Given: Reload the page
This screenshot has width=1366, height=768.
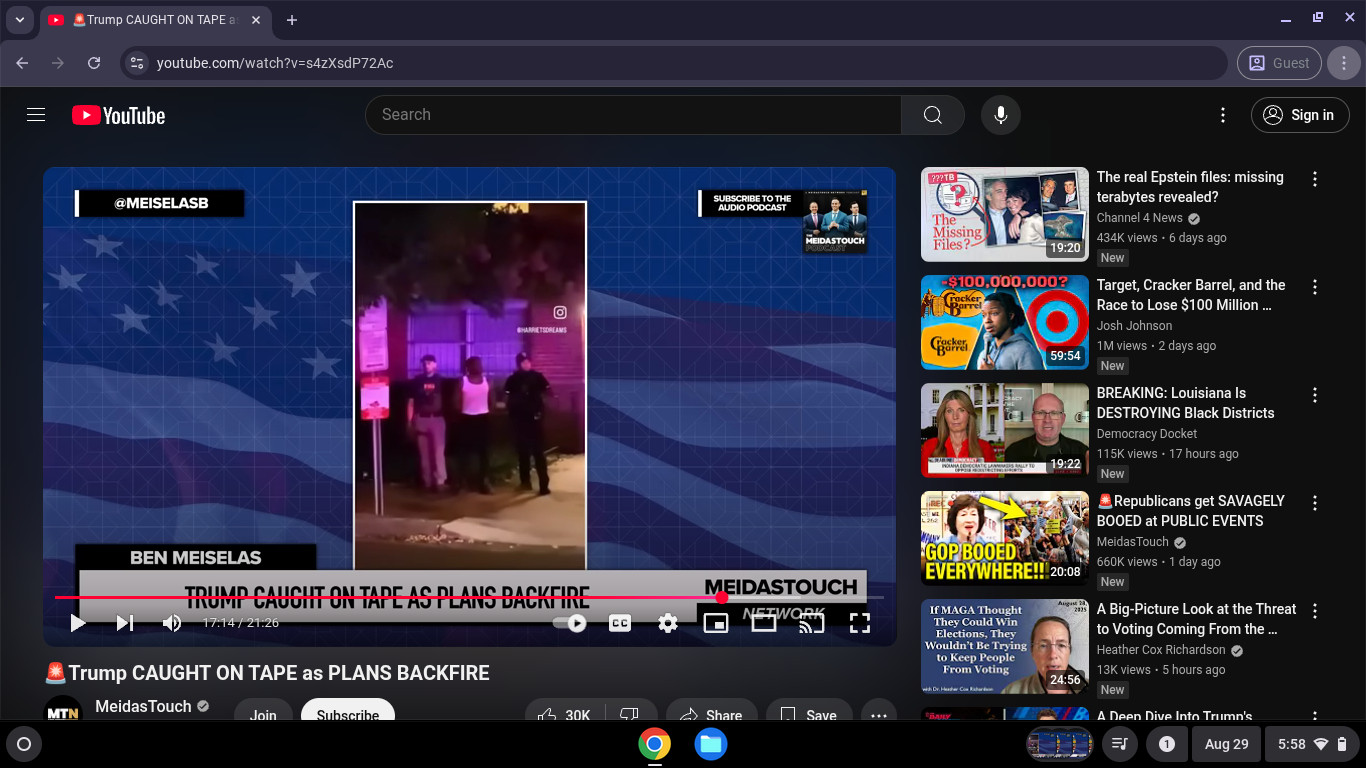Looking at the screenshot, I should (94, 63).
